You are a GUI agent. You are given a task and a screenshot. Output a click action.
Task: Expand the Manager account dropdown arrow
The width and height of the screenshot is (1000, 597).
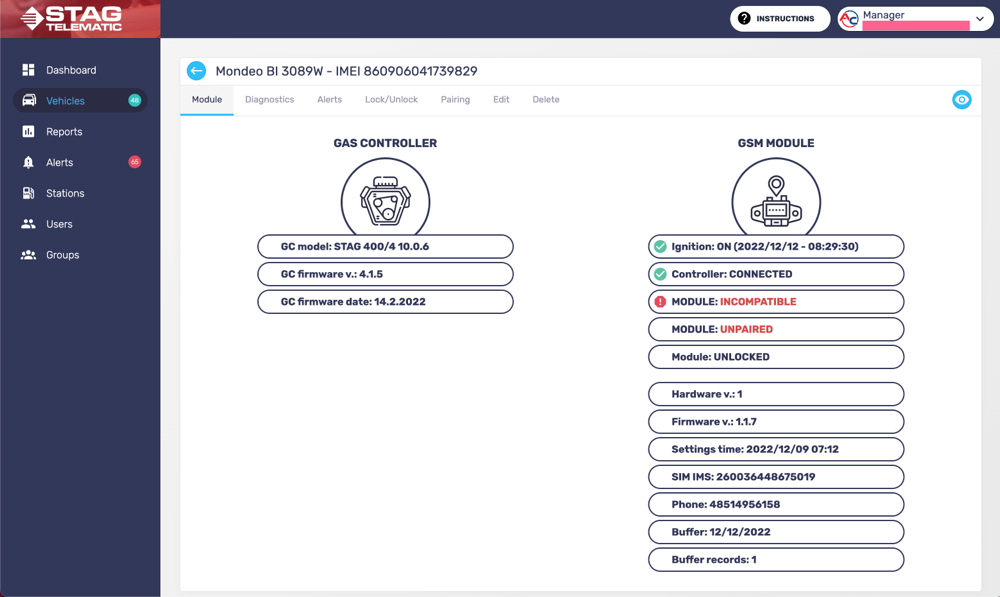tap(980, 19)
